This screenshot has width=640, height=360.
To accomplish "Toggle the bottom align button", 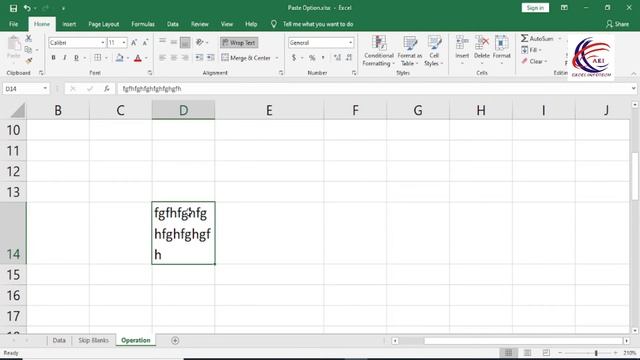I will [x=185, y=42].
